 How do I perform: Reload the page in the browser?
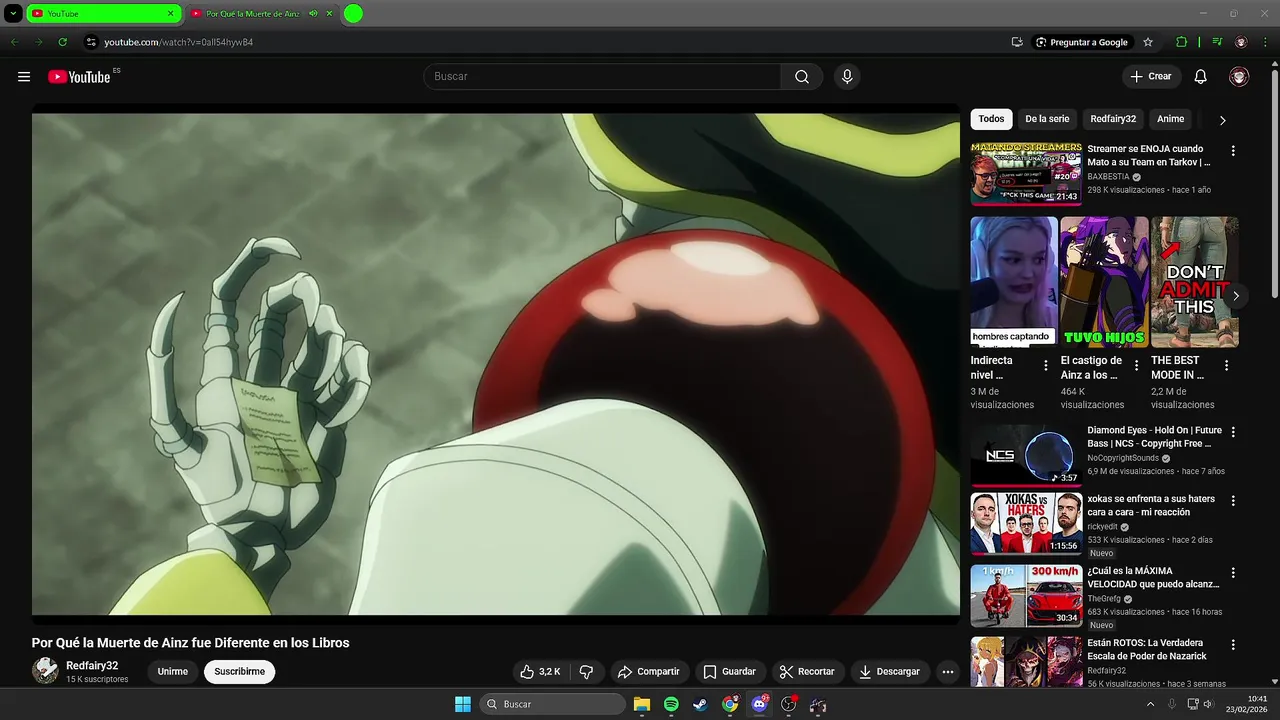click(63, 42)
